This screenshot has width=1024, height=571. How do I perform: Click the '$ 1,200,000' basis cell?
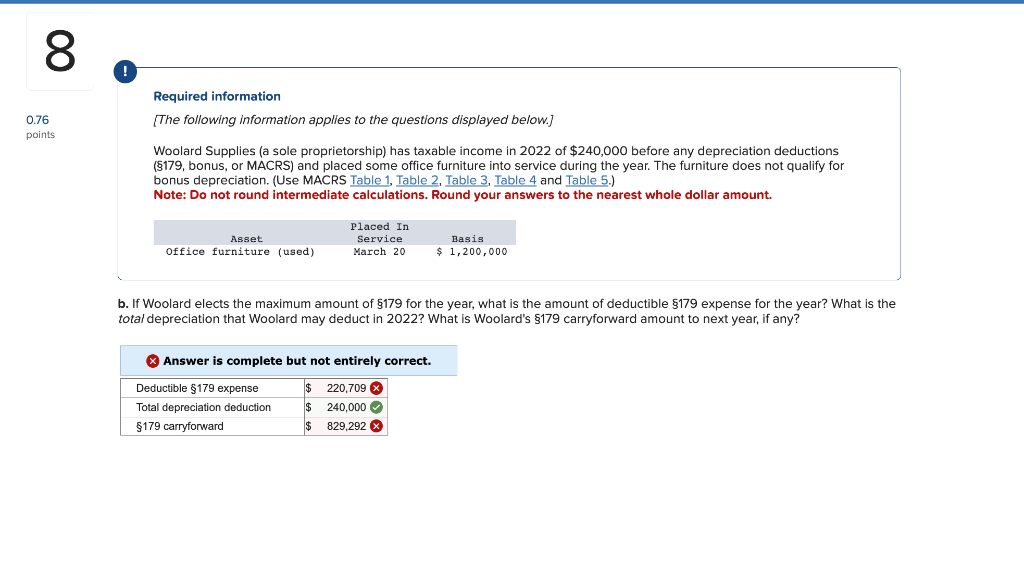[x=472, y=252]
